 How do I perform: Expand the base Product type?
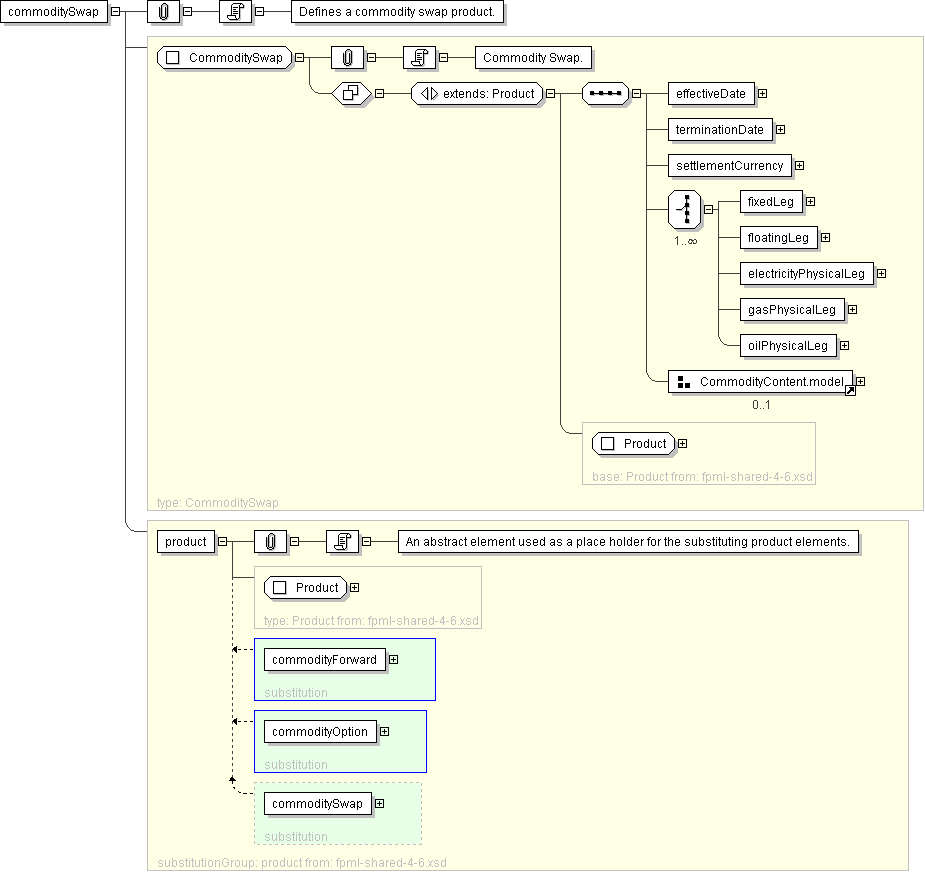[683, 444]
